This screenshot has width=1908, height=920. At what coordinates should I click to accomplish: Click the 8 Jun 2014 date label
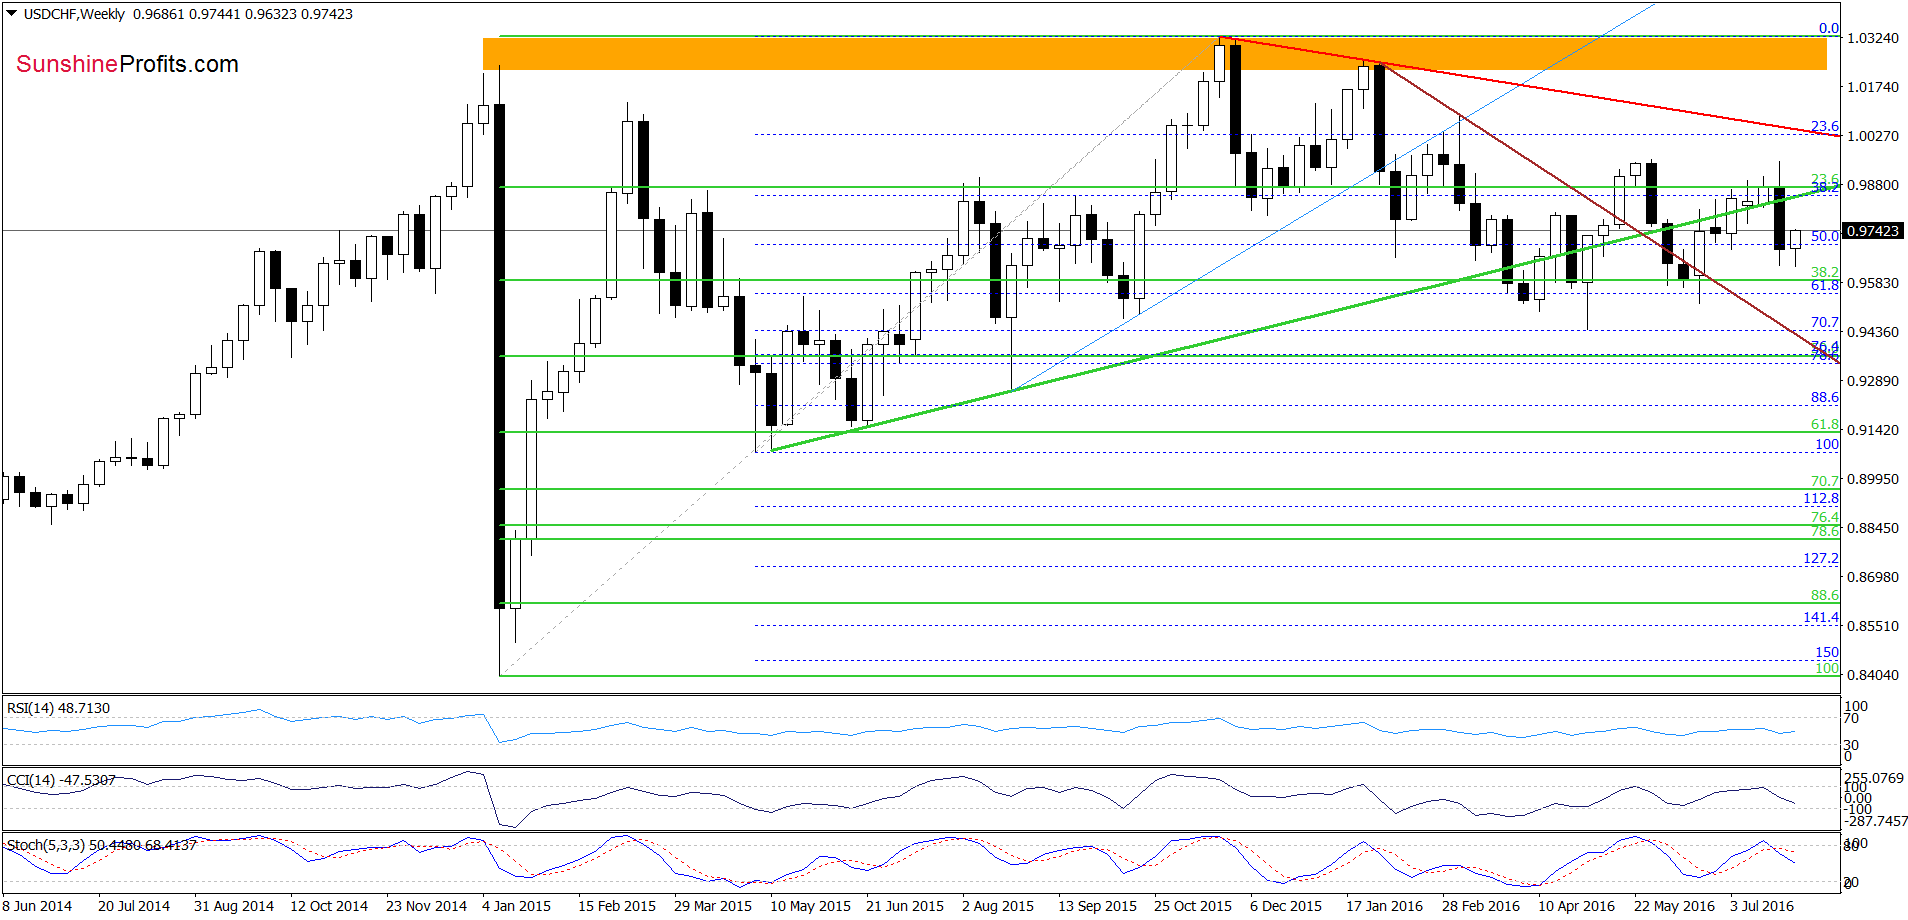click(38, 906)
